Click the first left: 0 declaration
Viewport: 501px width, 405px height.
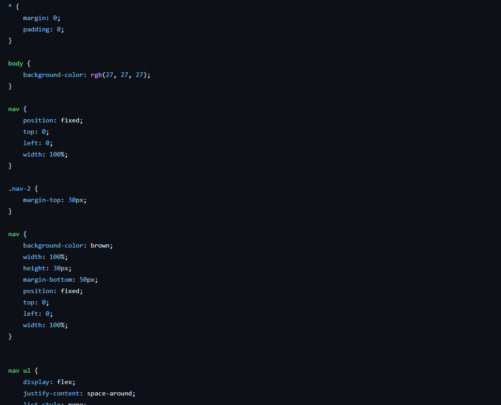pyautogui.click(x=38, y=143)
